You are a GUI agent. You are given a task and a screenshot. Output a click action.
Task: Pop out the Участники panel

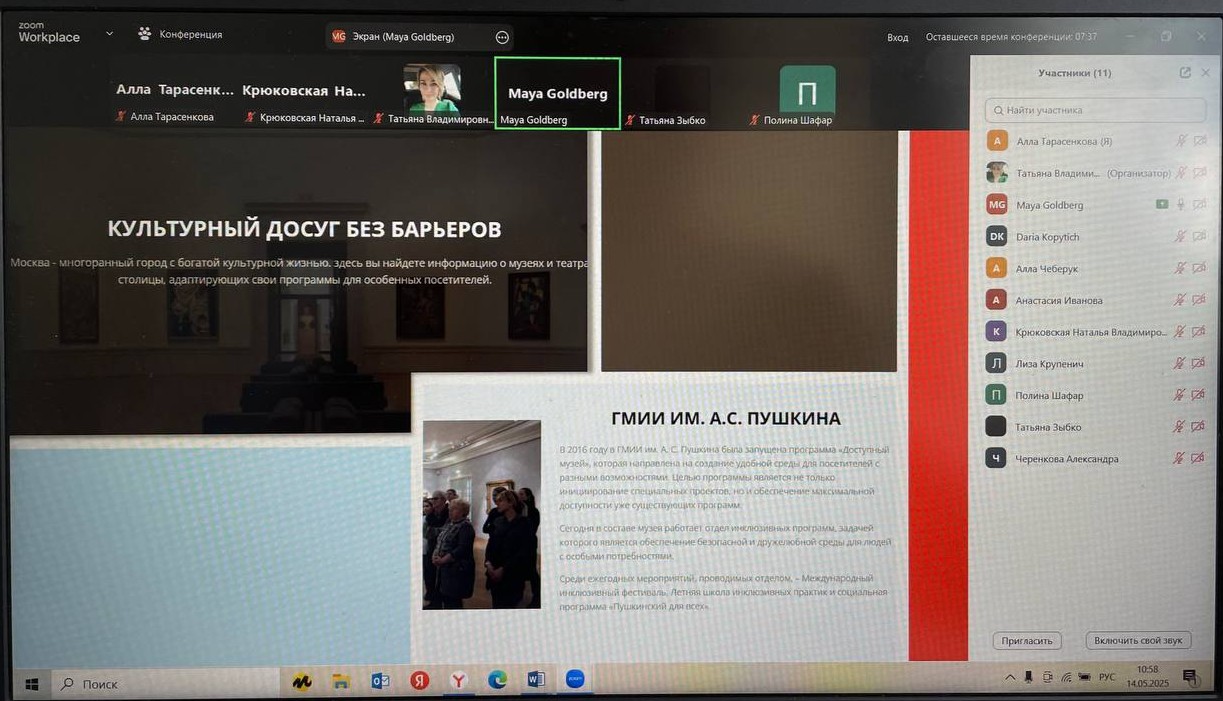click(1185, 73)
